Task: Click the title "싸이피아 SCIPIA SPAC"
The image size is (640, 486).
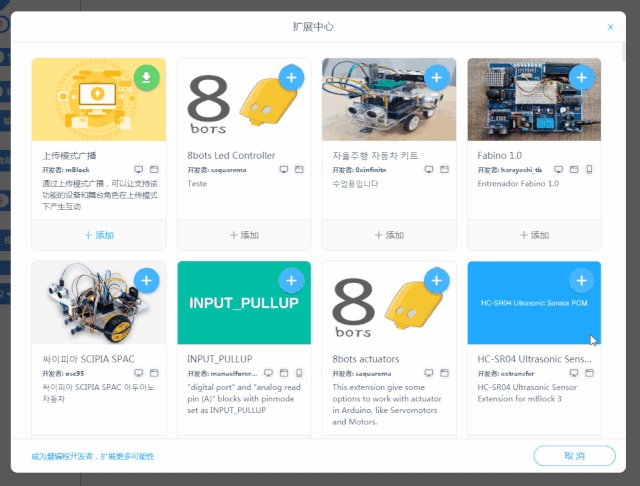Action: pos(88,359)
